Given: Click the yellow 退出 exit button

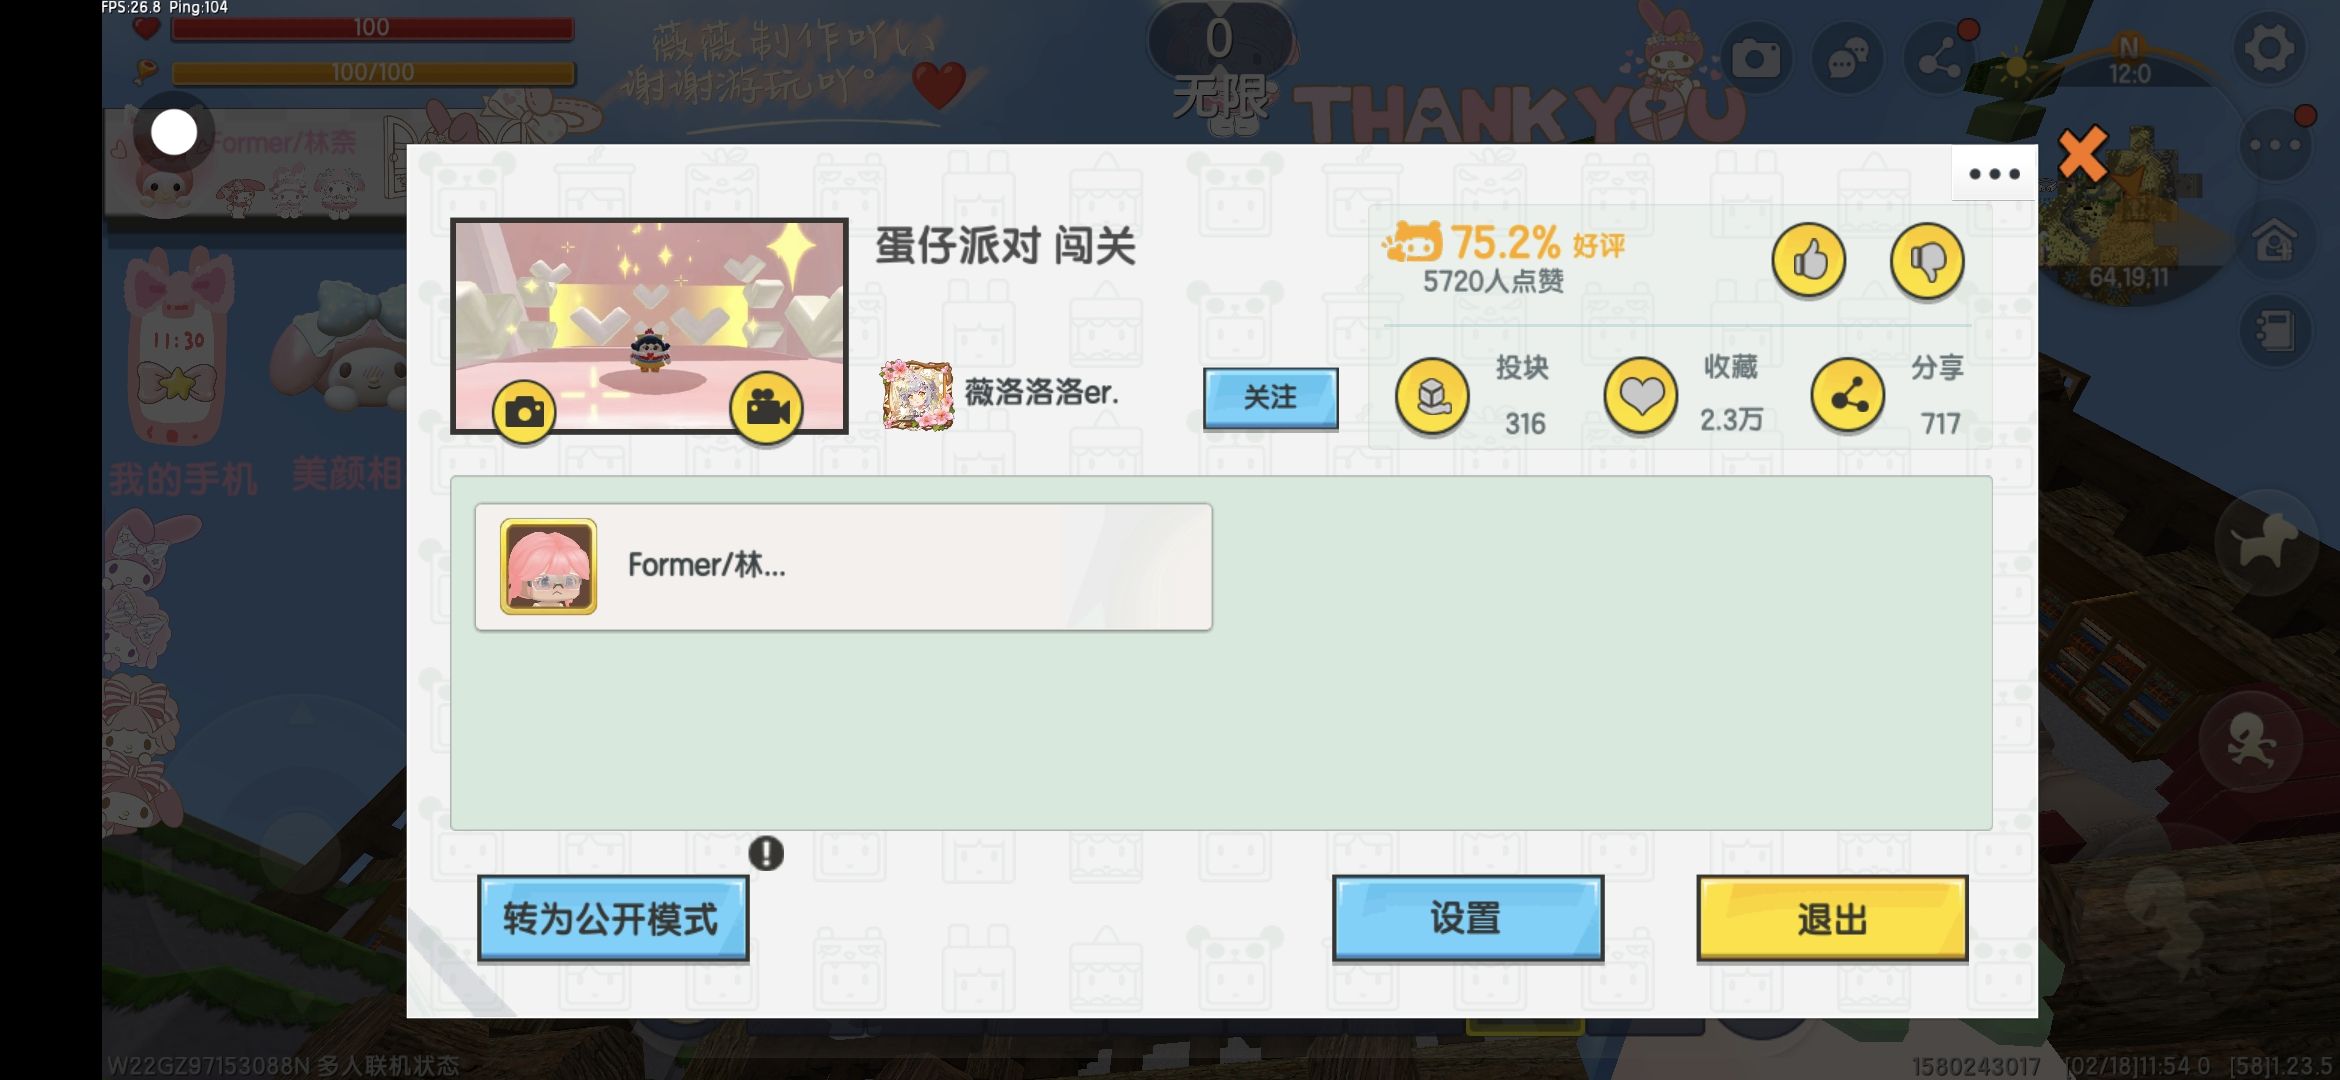Looking at the screenshot, I should tap(1832, 918).
